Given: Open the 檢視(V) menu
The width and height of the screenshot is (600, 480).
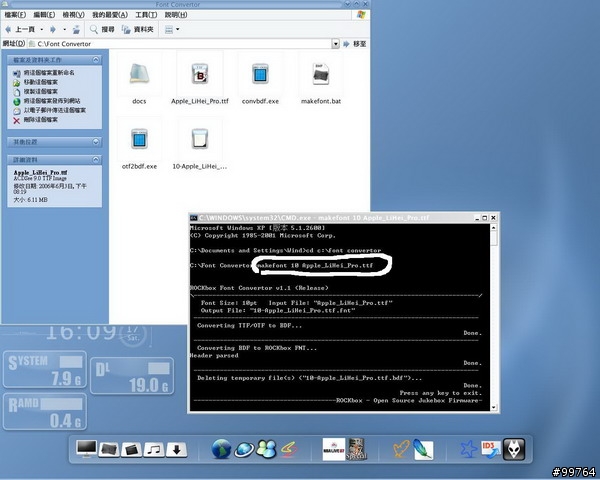Looking at the screenshot, I should click(x=73, y=15).
